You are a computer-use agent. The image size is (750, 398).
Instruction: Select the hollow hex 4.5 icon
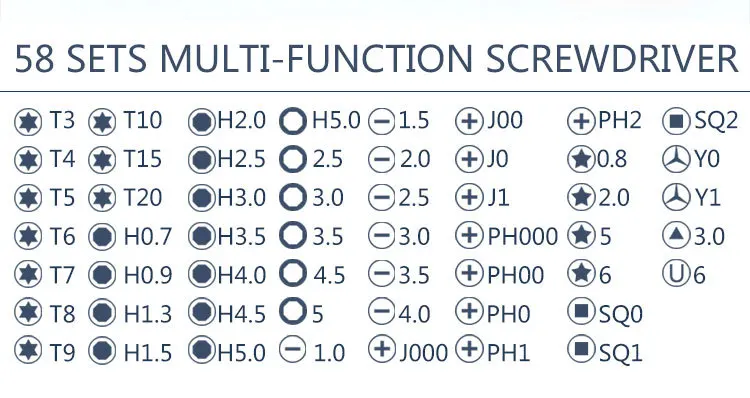(x=293, y=273)
